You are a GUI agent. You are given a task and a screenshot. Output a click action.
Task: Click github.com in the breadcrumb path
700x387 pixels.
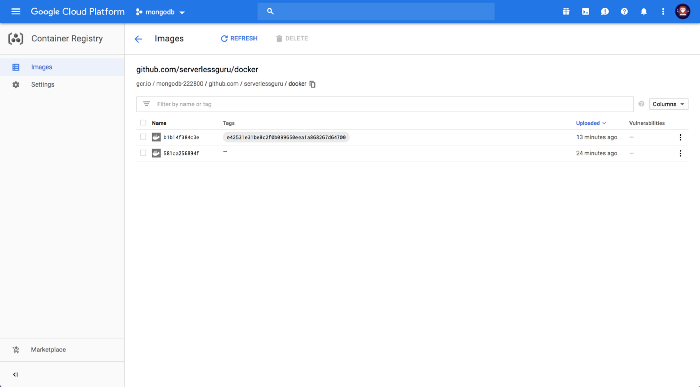223,83
